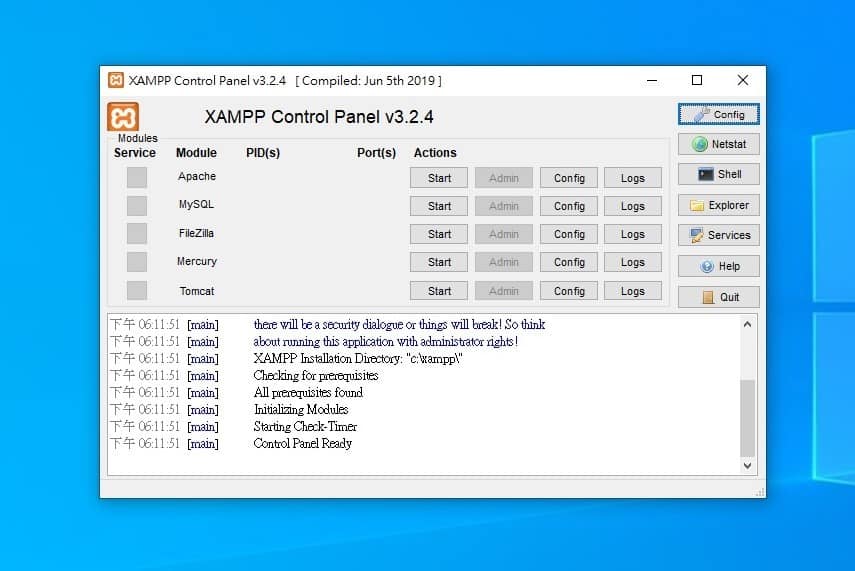The width and height of the screenshot is (855, 571).
Task: Toggle the Tomcat service checkbox
Action: (137, 291)
